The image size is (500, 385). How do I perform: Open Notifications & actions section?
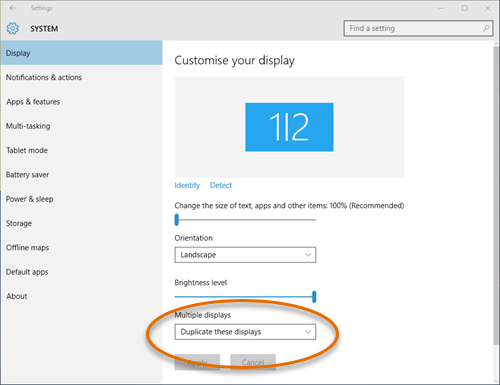click(x=44, y=77)
